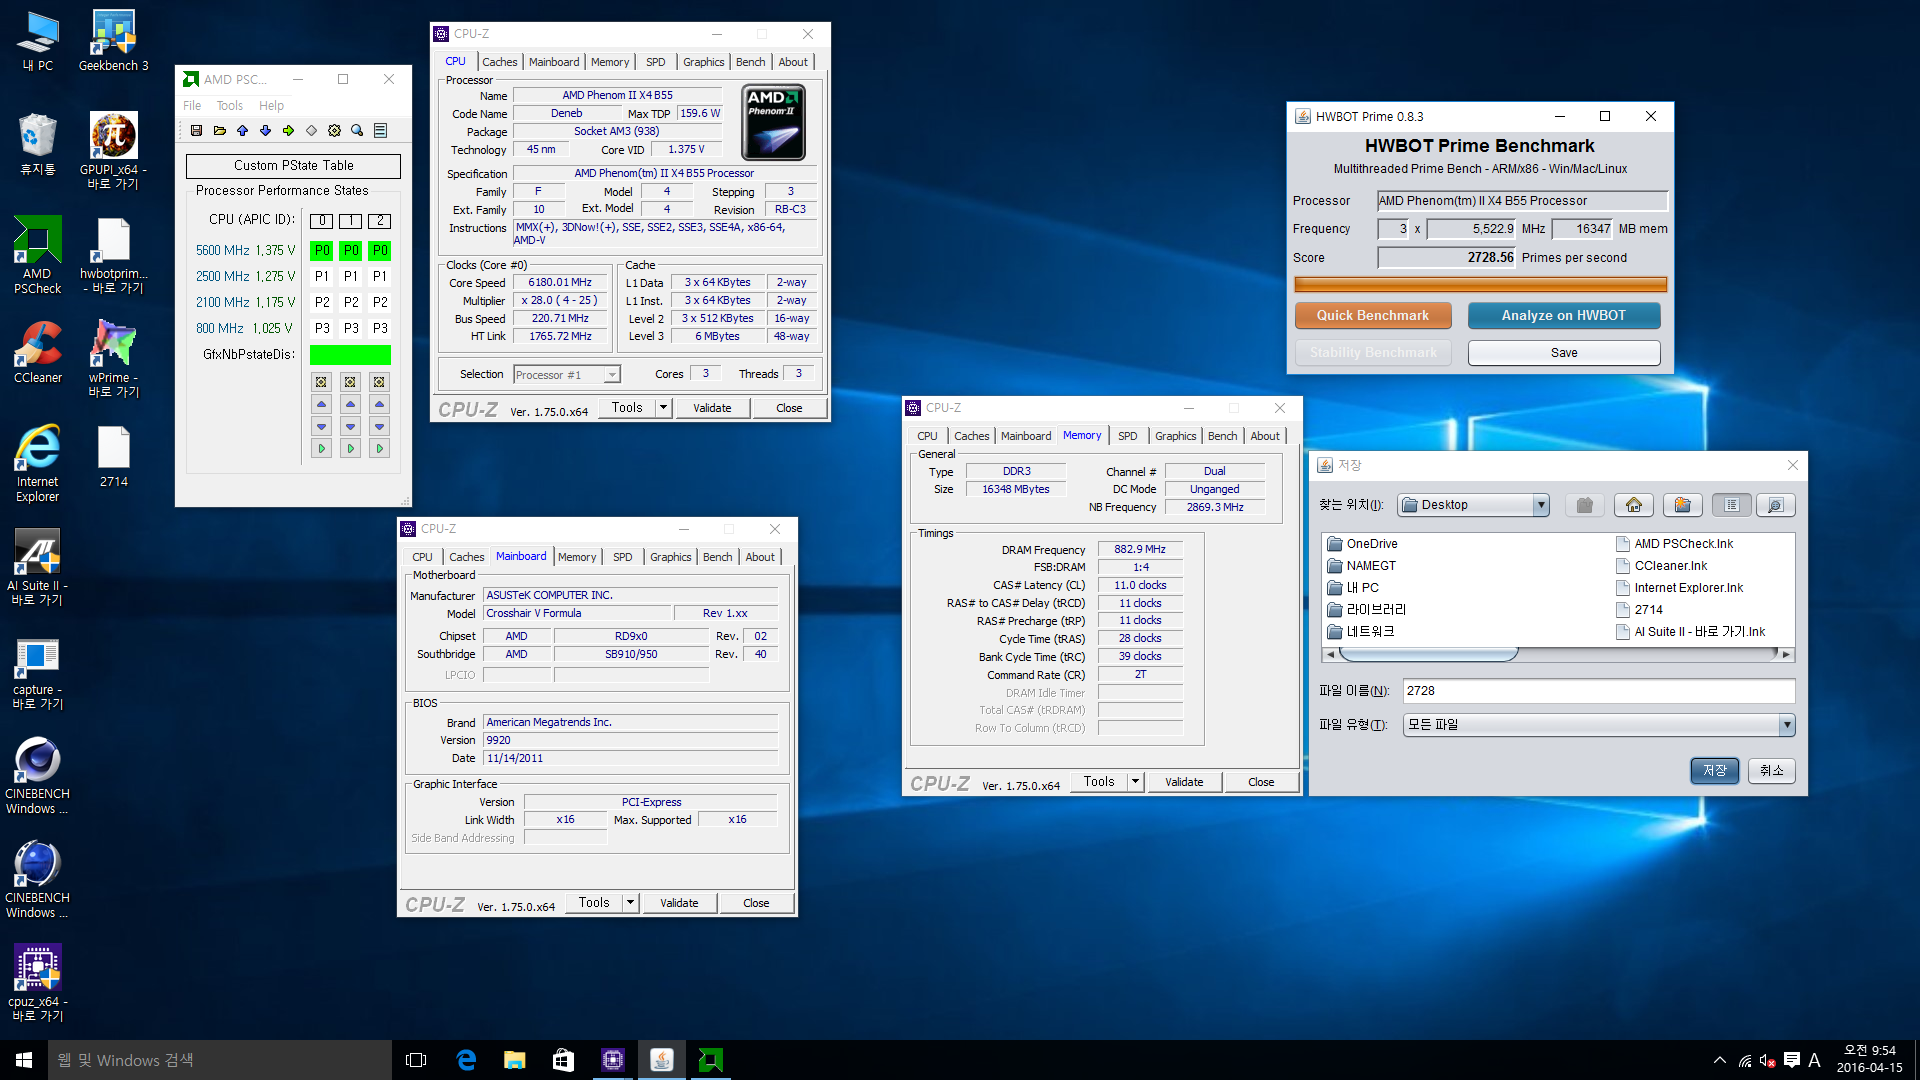This screenshot has height=1080, width=1920.
Task: Click the blue down arrow in PSCheck toolbar
Action: (265, 131)
